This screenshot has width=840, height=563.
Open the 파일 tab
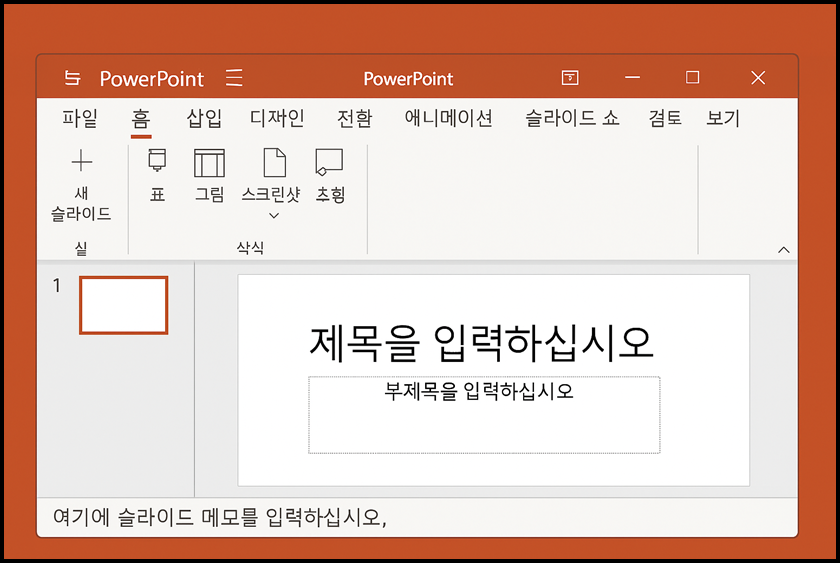[x=80, y=118]
